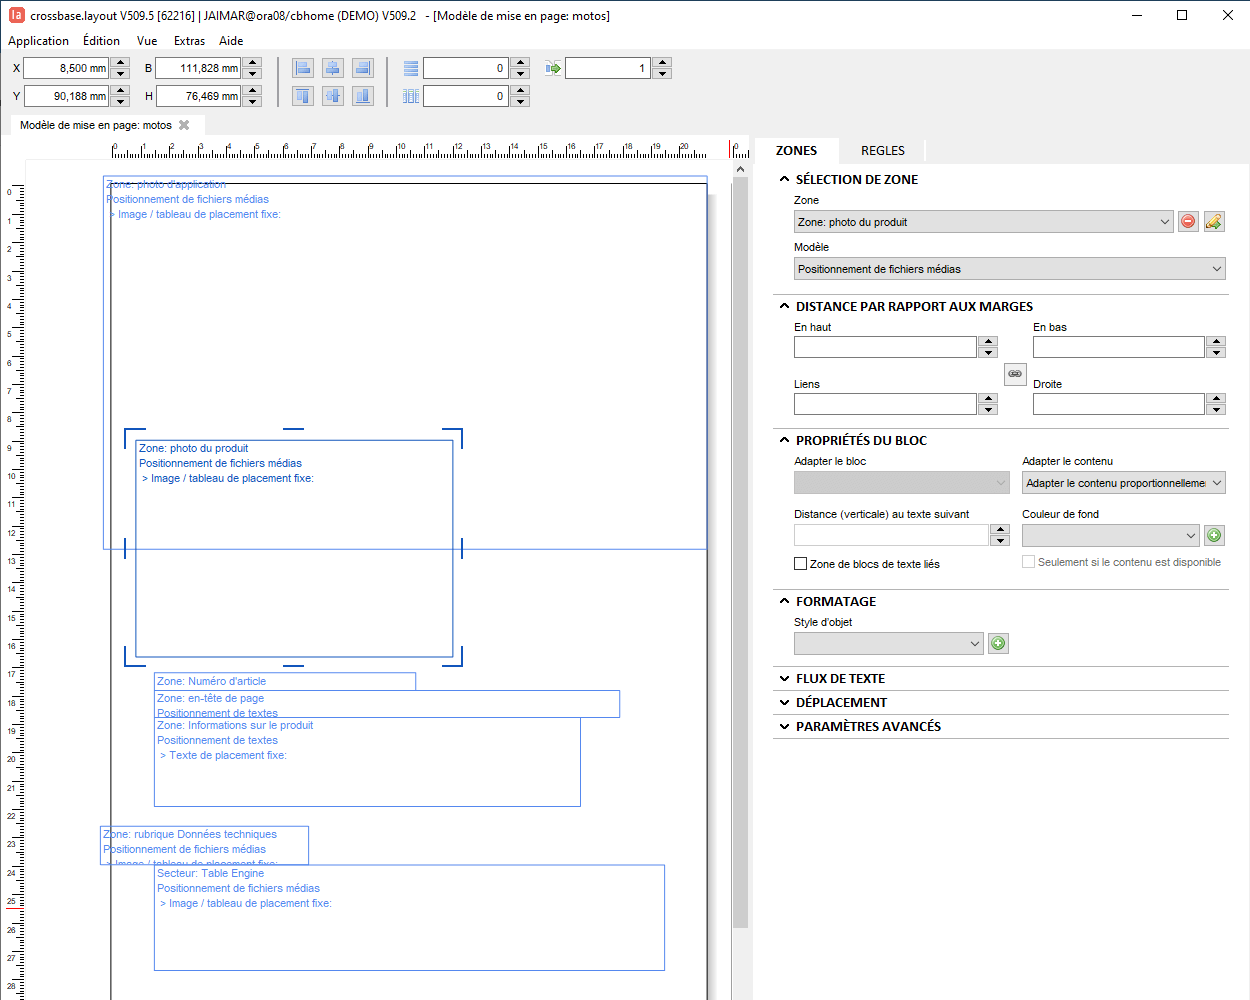Enable 'Zone de blocs de texte liés' checkbox
This screenshot has height=1000, width=1250.
pyautogui.click(x=800, y=564)
